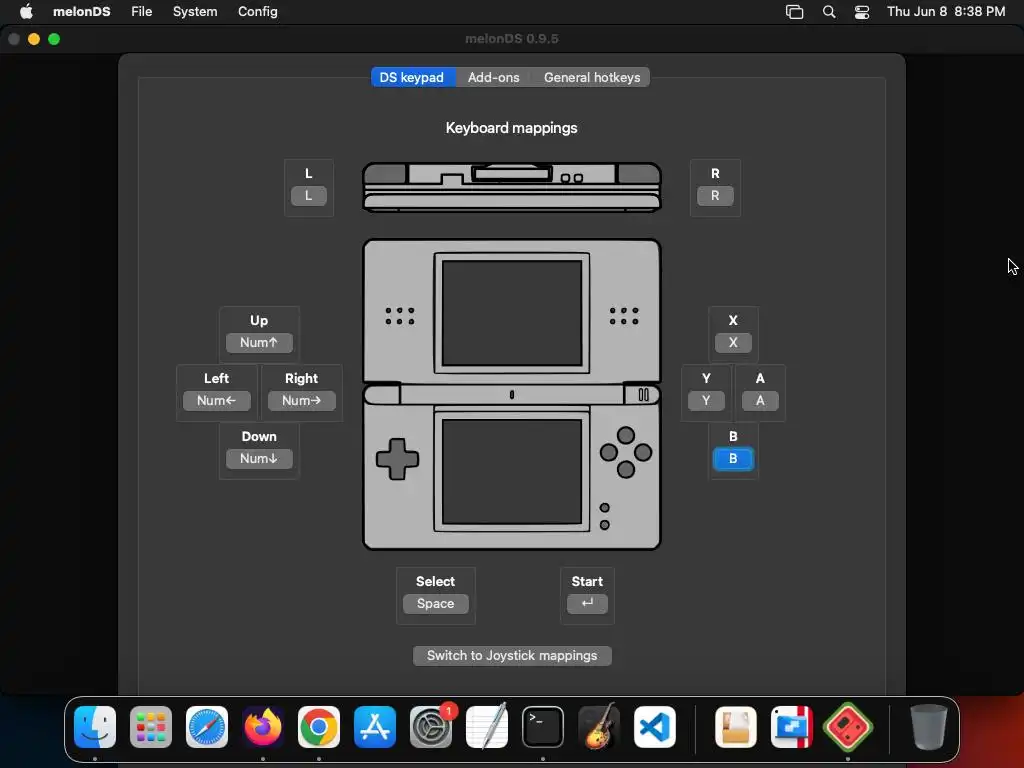Click the date and time in menu bar

(x=946, y=12)
